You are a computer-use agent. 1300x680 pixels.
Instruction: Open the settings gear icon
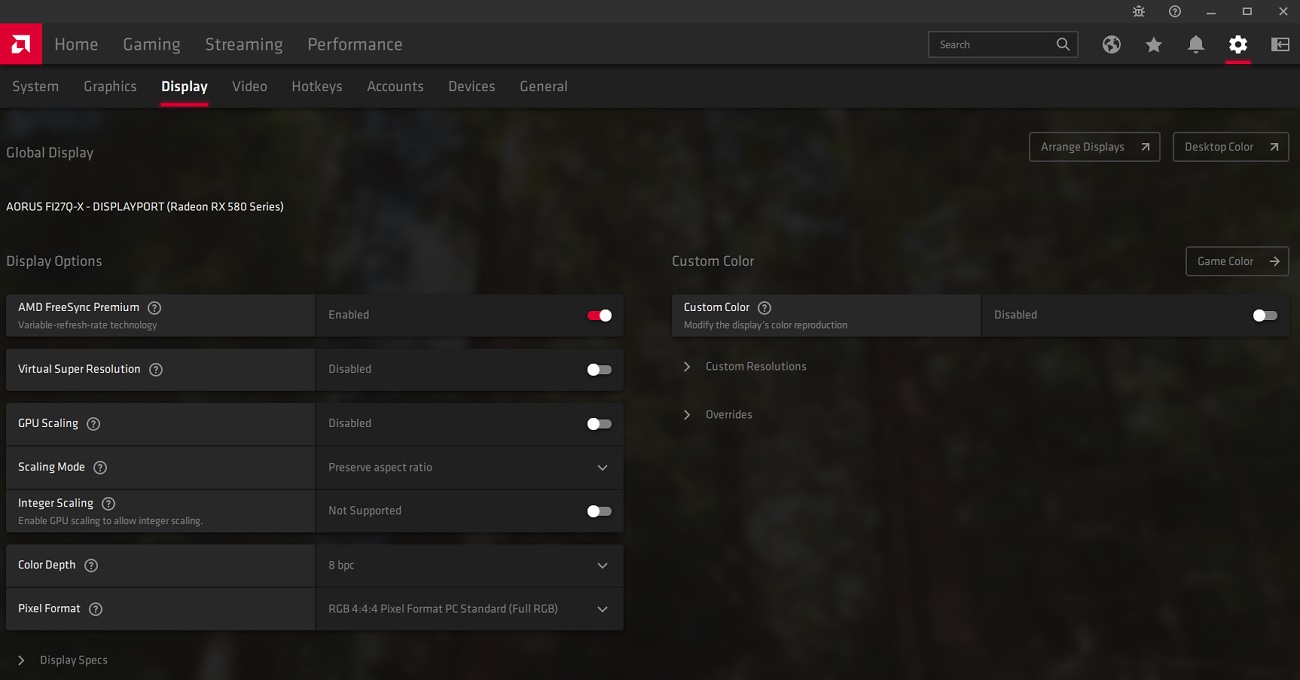(x=1238, y=44)
